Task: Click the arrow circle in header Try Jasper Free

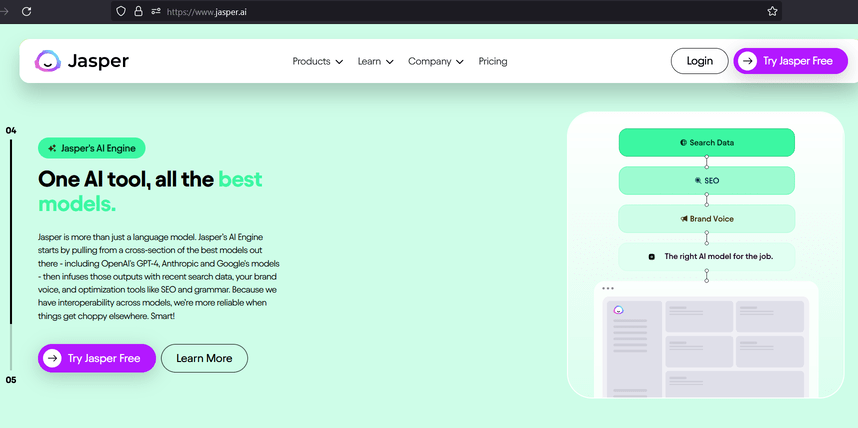Action: point(747,61)
